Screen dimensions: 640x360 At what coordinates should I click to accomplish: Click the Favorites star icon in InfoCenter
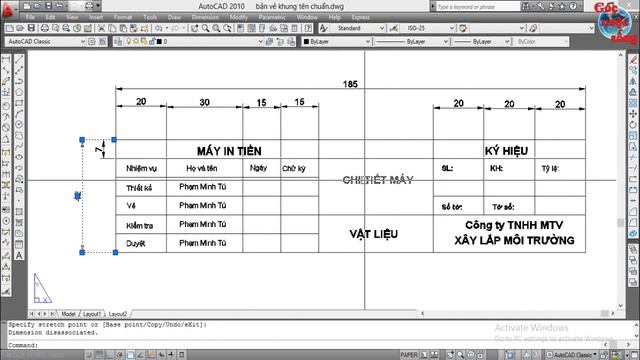(x=562, y=6)
